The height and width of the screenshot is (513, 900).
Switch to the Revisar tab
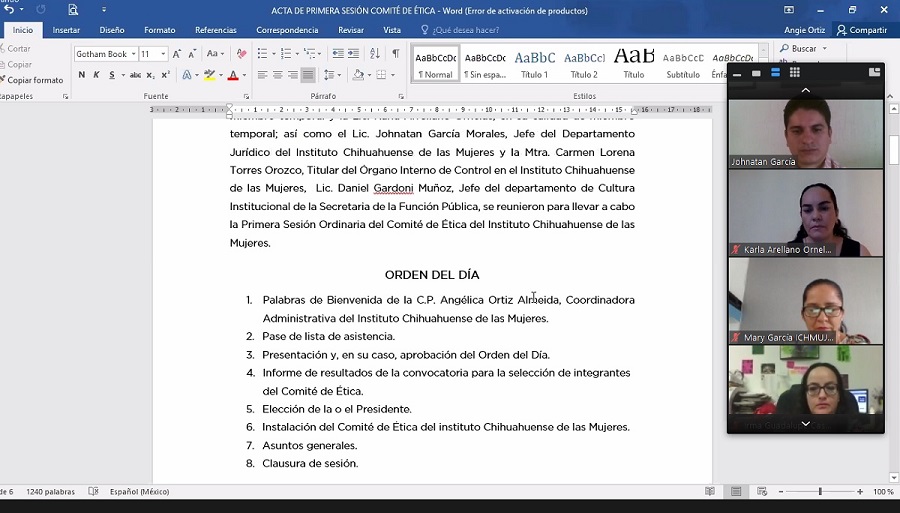(351, 30)
